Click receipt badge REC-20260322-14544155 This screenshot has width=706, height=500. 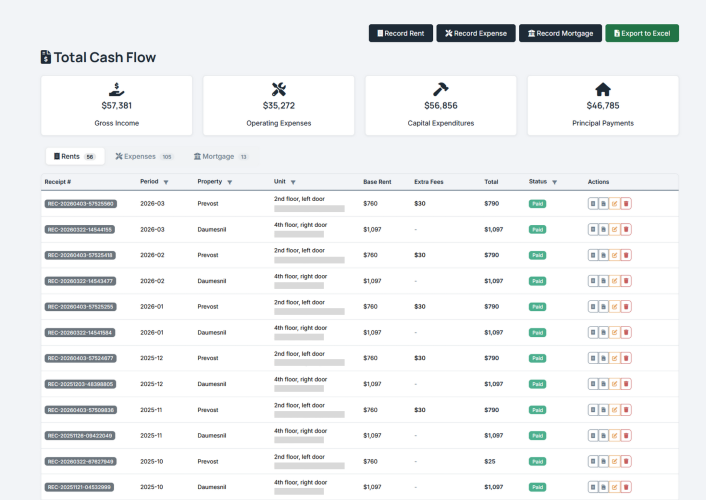pos(80,229)
